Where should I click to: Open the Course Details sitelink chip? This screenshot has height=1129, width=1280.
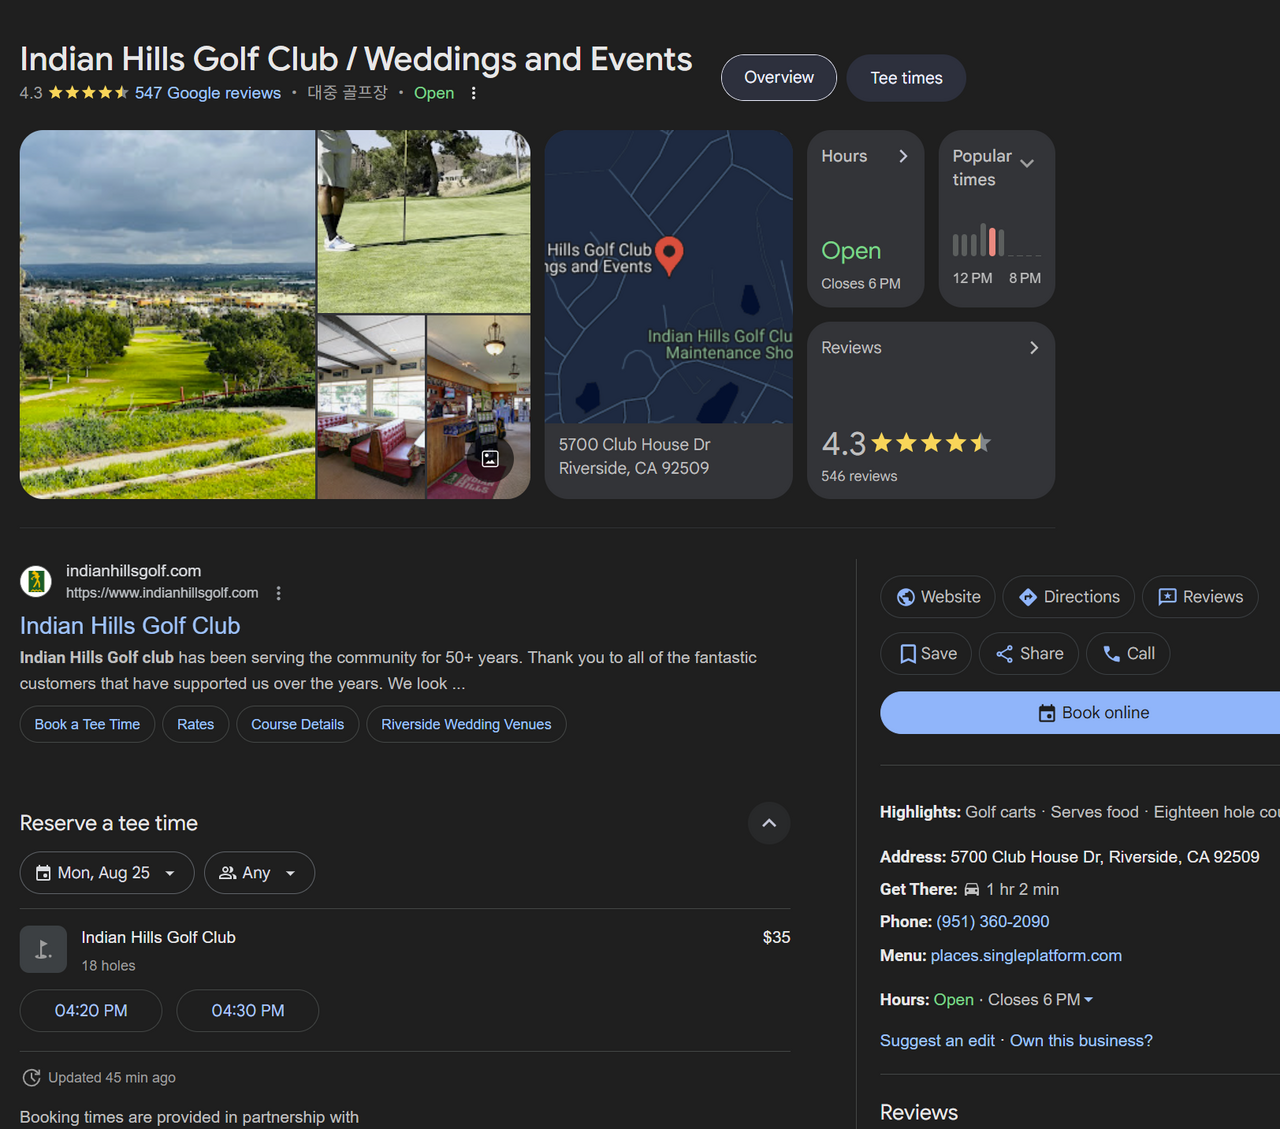pyautogui.click(x=298, y=725)
